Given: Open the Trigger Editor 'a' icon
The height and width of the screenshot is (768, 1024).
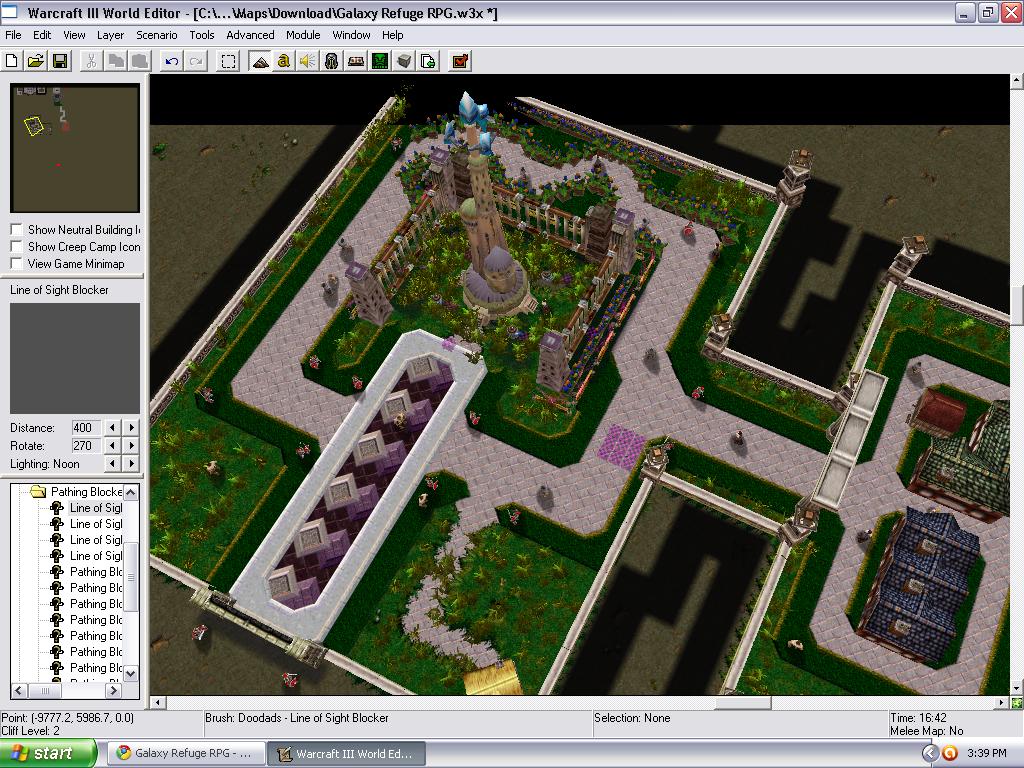Looking at the screenshot, I should point(283,61).
